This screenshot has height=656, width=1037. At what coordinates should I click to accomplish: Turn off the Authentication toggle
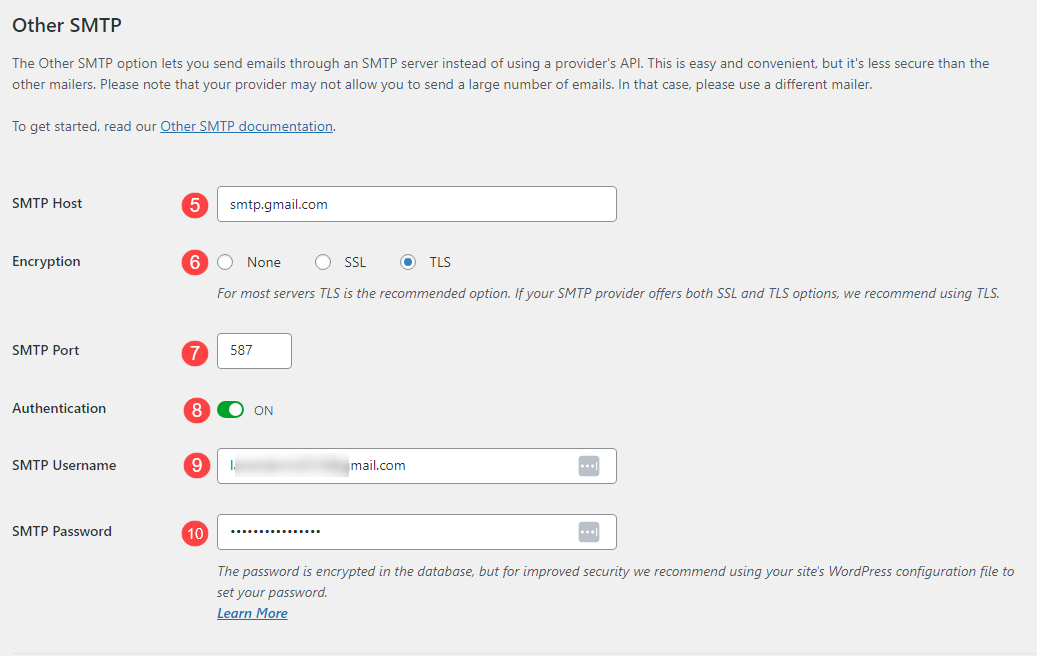click(x=231, y=410)
